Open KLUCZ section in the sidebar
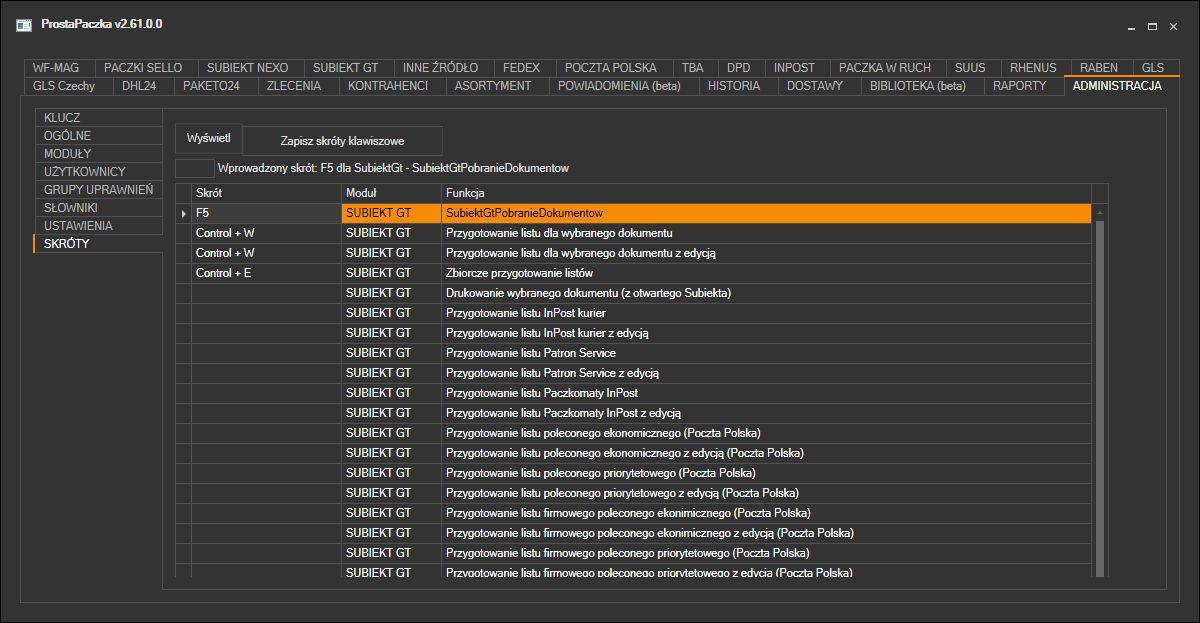The height and width of the screenshot is (623, 1200). click(x=98, y=117)
